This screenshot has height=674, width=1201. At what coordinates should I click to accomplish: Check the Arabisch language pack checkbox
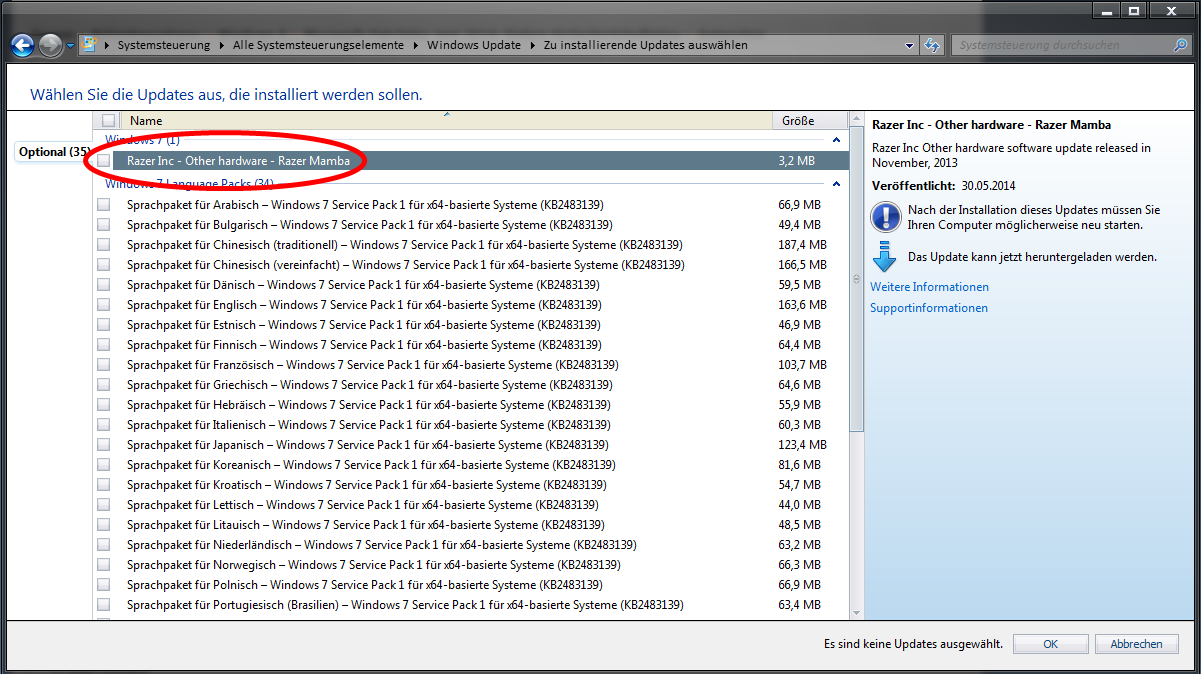(104, 205)
